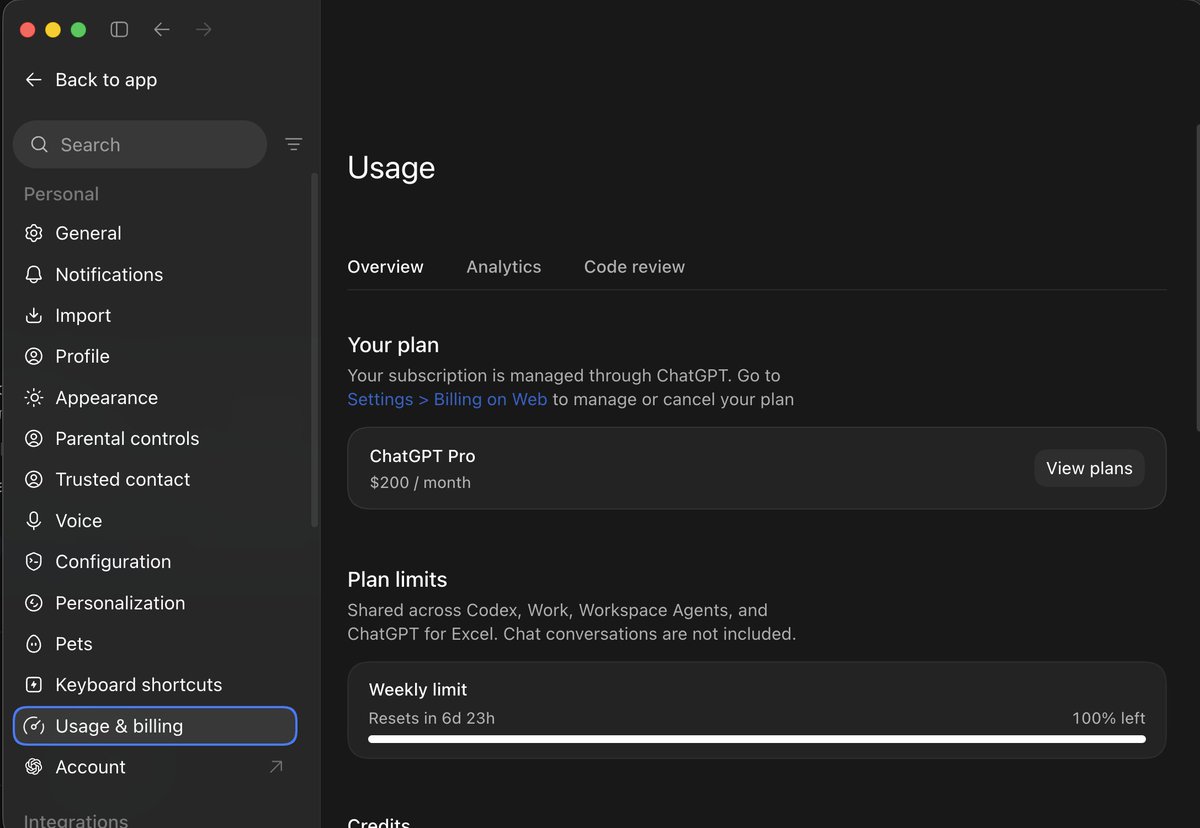
Task: Click the General gear icon
Action: pos(34,233)
